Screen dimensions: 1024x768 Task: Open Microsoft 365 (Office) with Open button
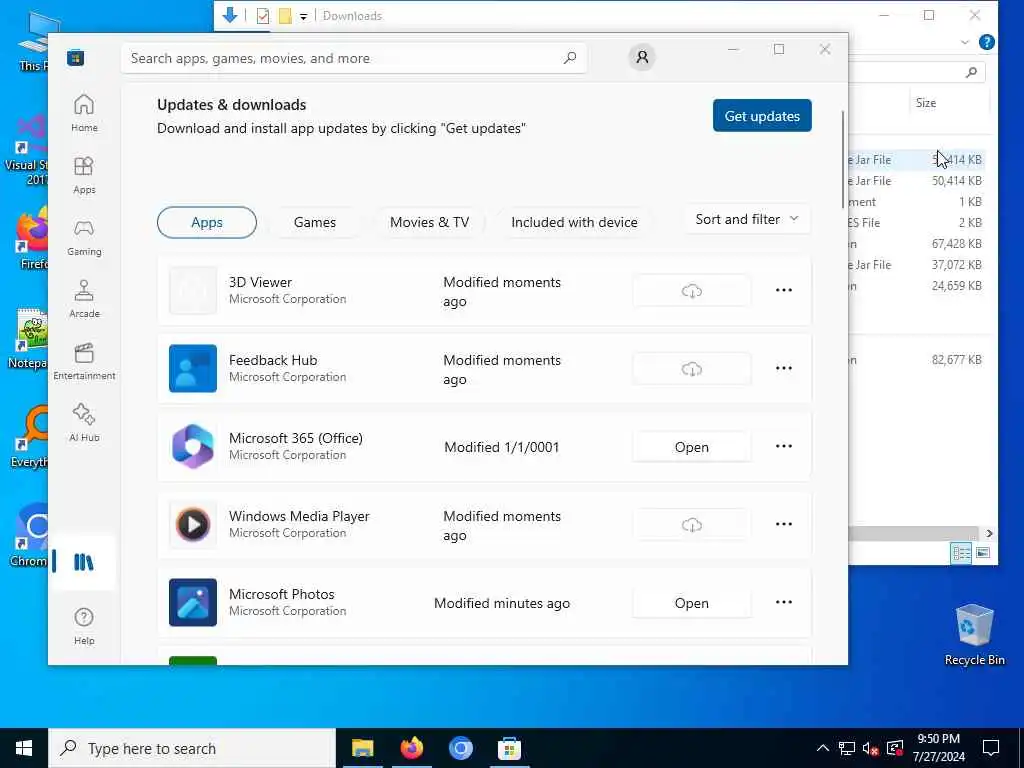[x=692, y=447]
